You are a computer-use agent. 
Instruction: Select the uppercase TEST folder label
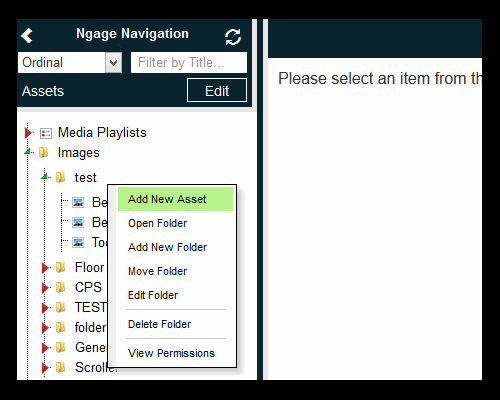(x=91, y=307)
